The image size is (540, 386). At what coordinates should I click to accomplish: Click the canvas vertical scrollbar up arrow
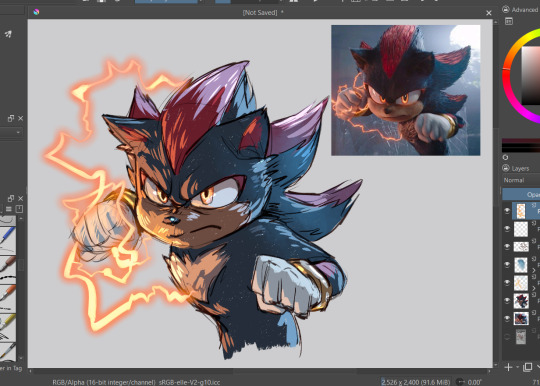tap(496, 22)
